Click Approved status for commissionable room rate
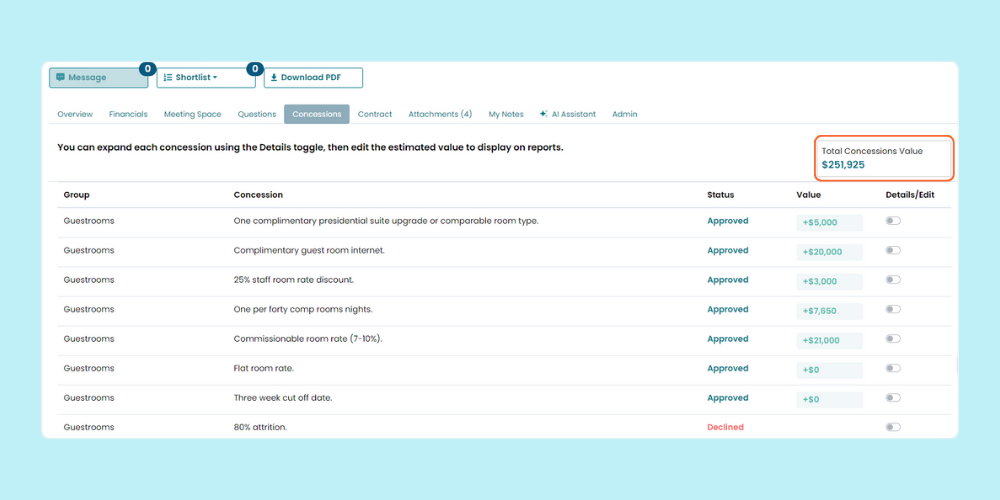The height and width of the screenshot is (500, 1000). (728, 339)
